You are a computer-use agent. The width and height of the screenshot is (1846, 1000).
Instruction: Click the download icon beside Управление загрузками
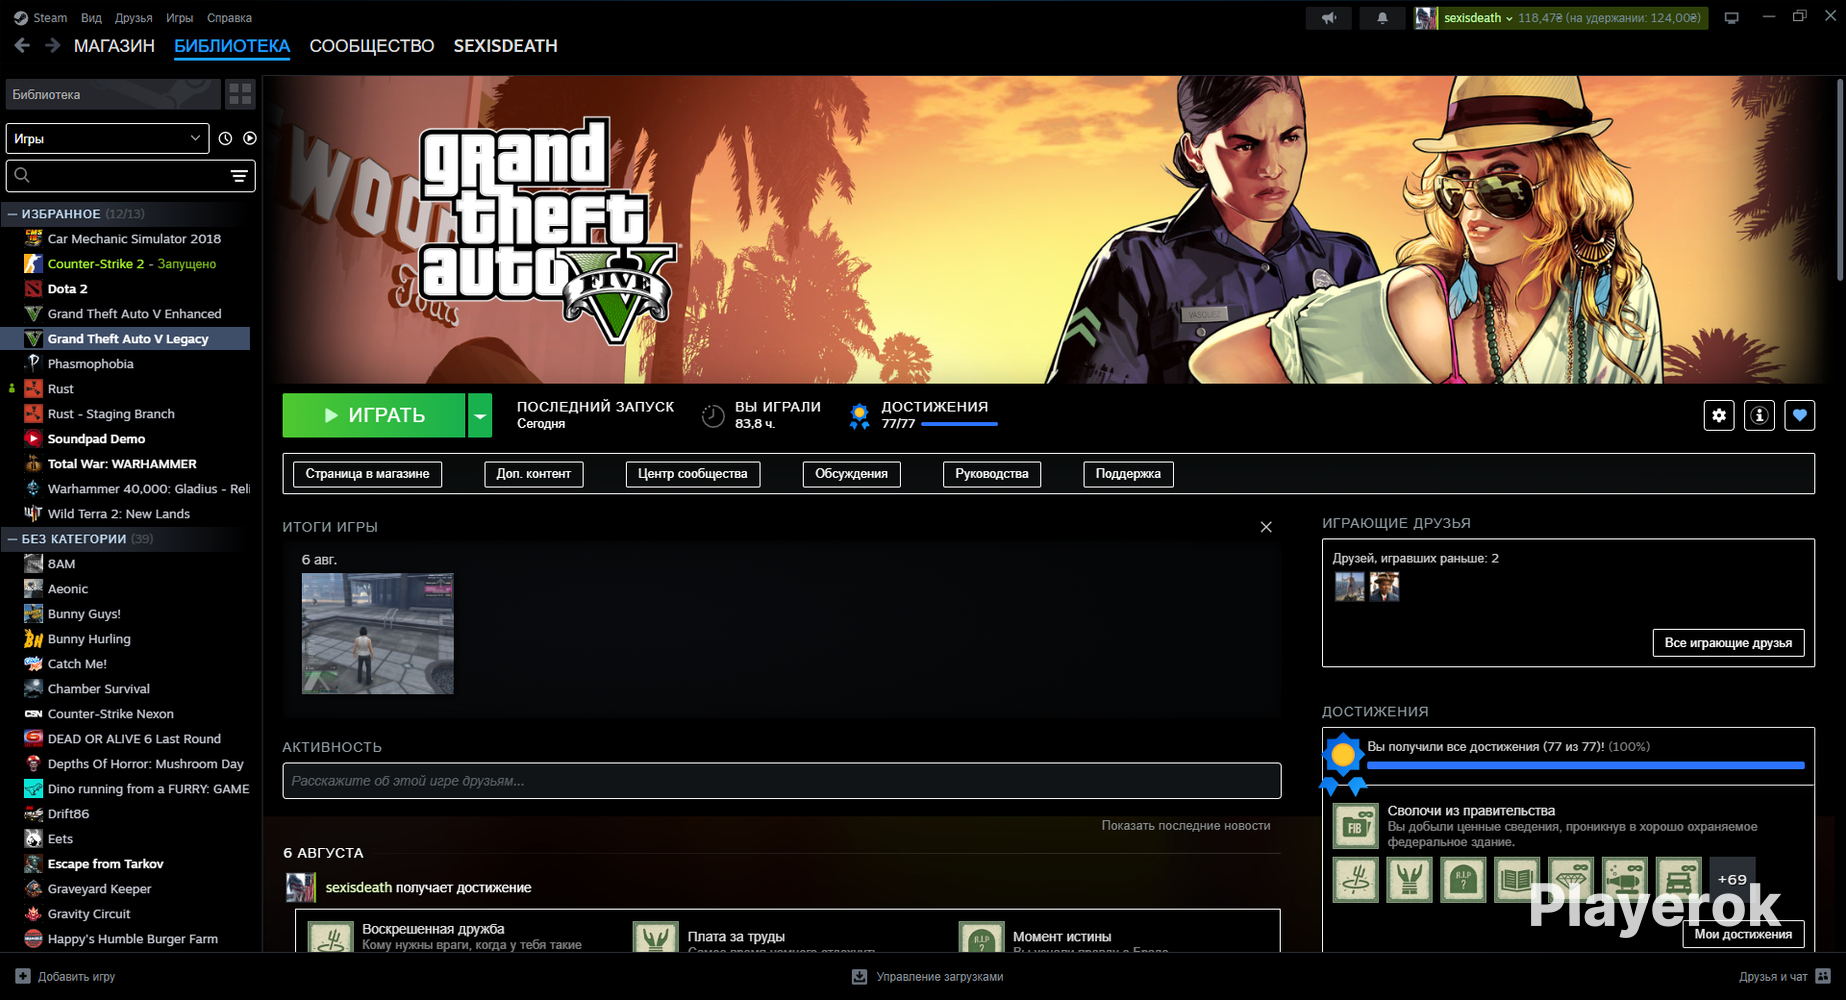click(859, 976)
